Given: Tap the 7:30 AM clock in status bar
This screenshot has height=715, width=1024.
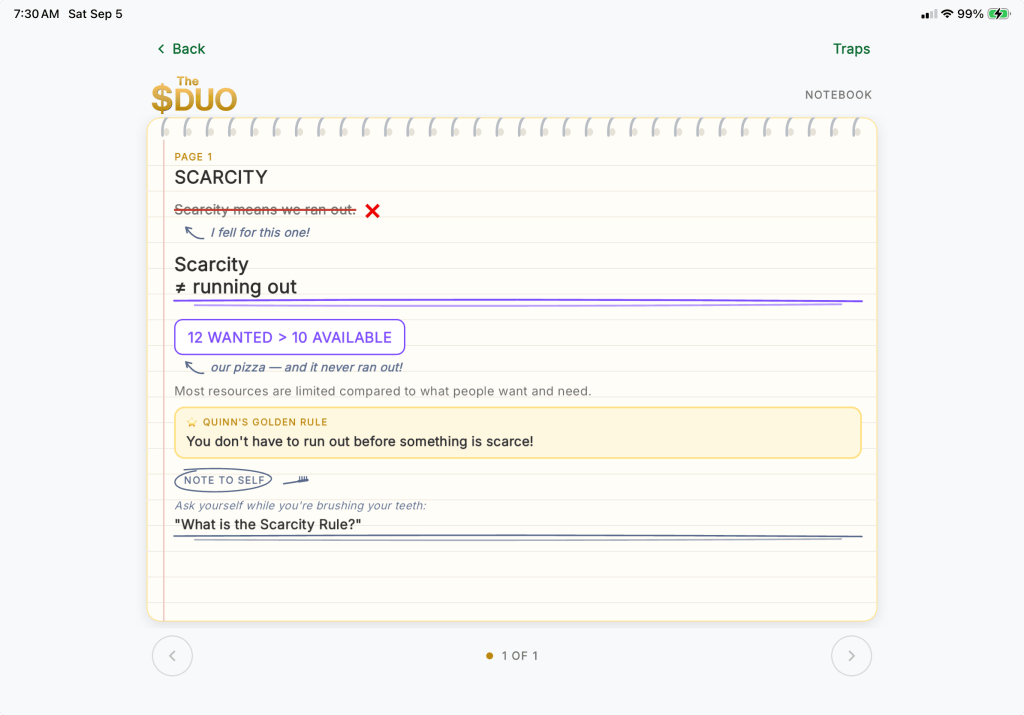Looking at the screenshot, I should pos(36,14).
